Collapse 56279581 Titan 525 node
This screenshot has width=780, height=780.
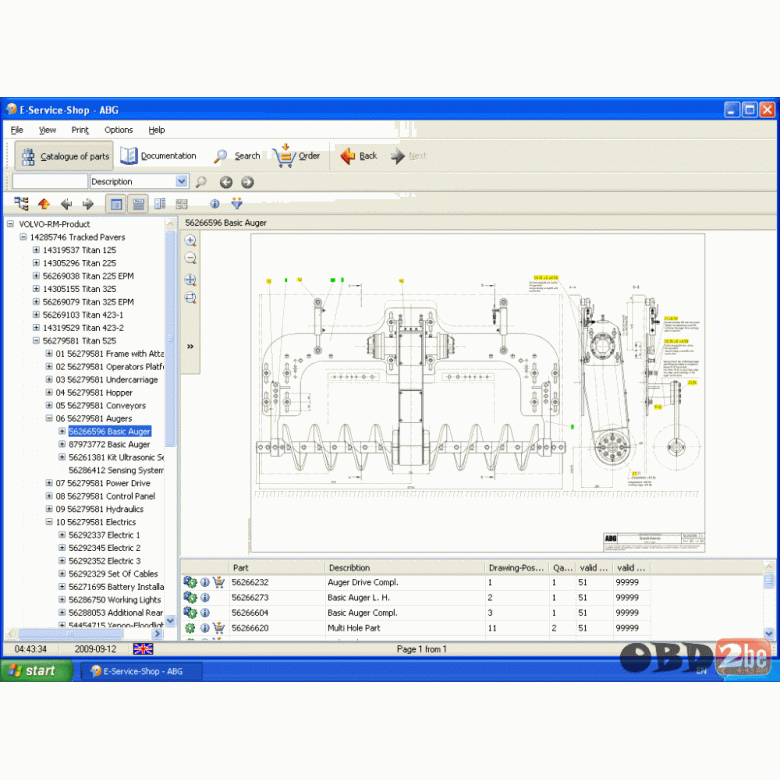point(36,340)
